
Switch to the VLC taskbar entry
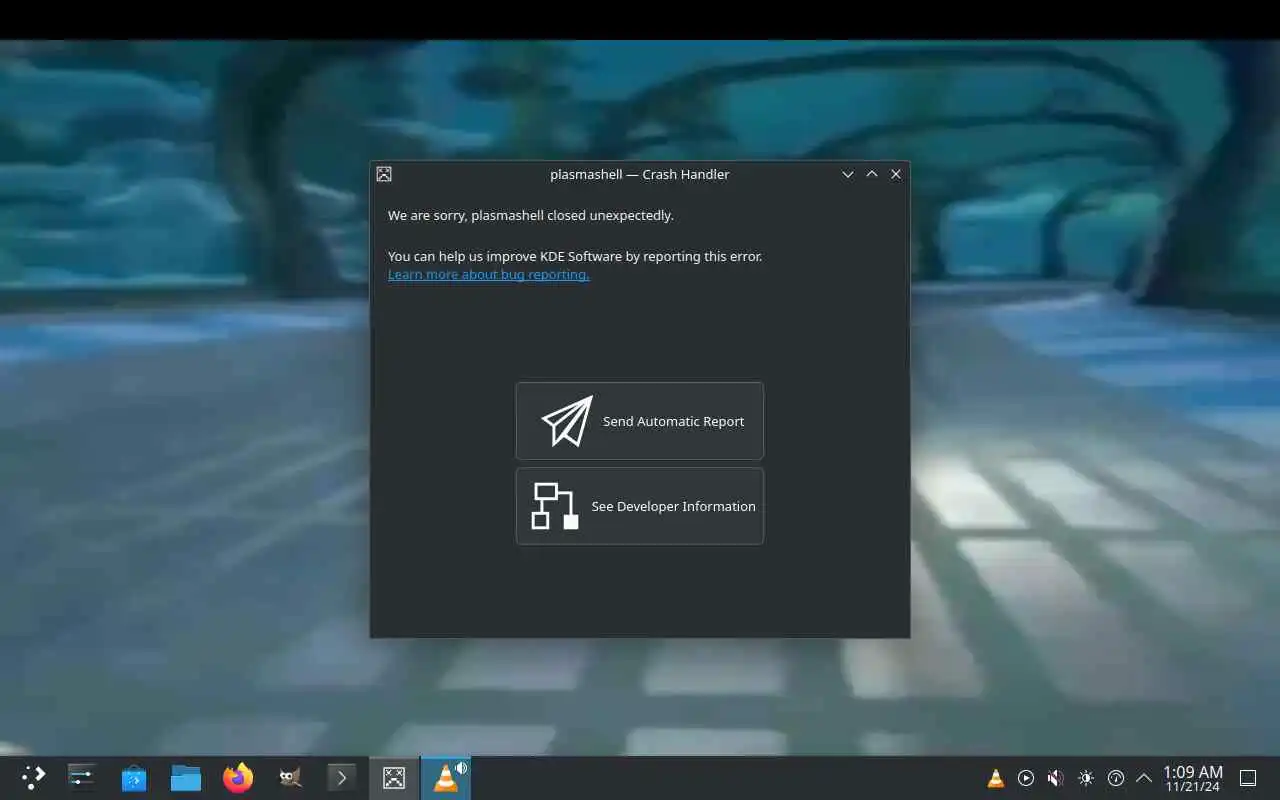[446, 777]
